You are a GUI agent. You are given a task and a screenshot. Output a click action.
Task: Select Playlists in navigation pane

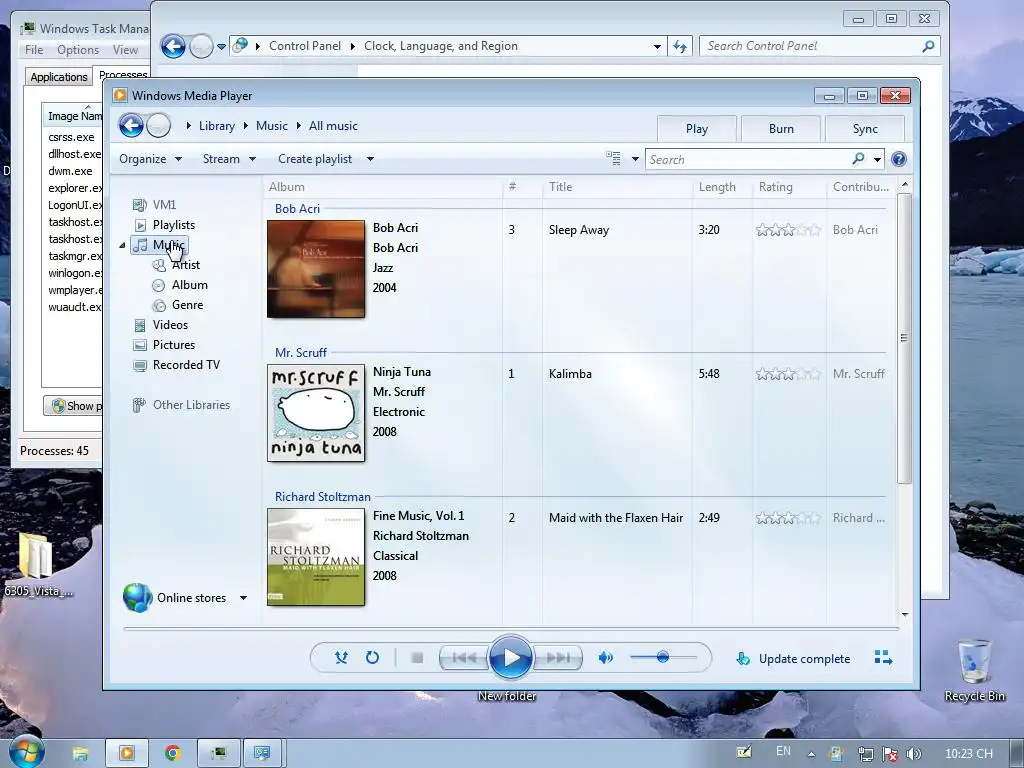(x=174, y=225)
